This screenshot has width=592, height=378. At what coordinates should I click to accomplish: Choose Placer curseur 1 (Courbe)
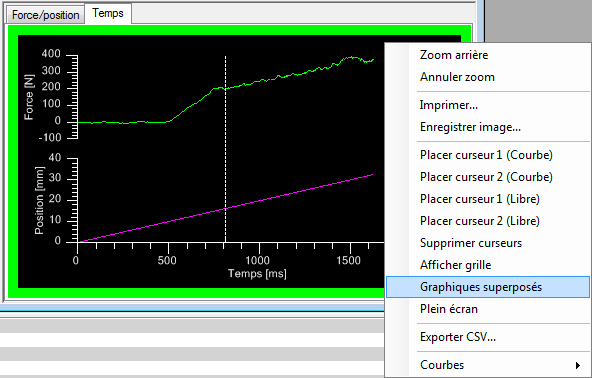[487, 155]
